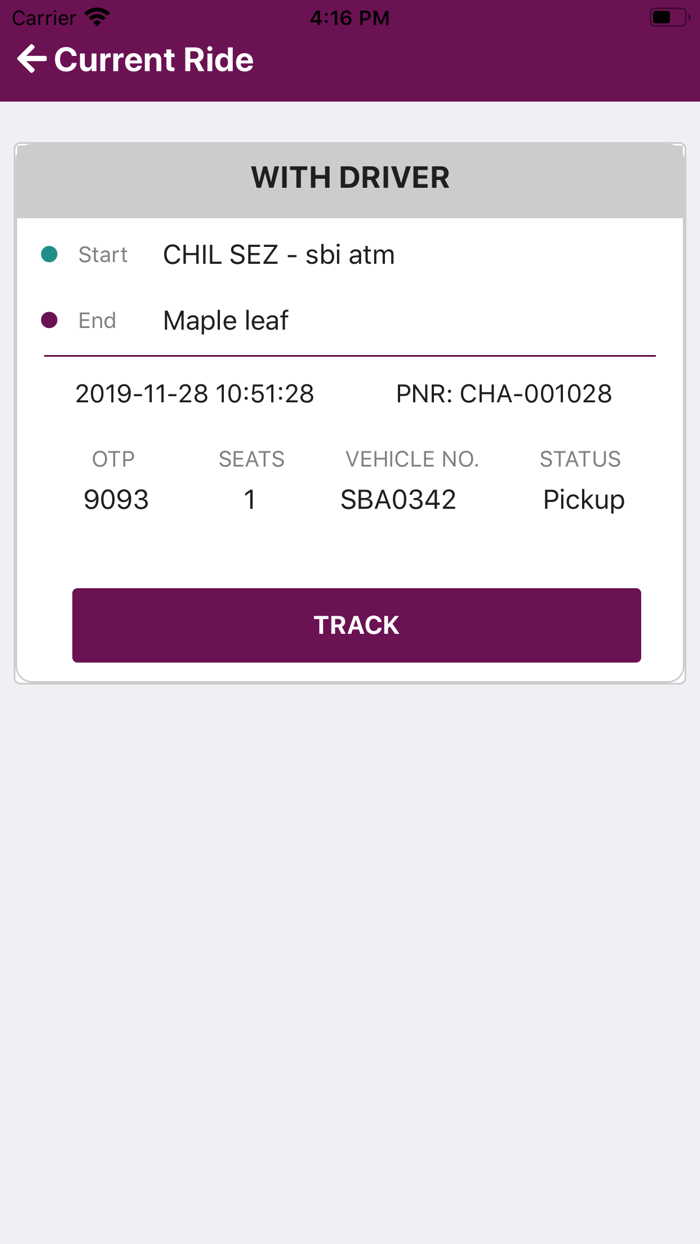The image size is (700, 1244).
Task: Tap the back arrow to leave Current Ride
Action: coord(31,59)
